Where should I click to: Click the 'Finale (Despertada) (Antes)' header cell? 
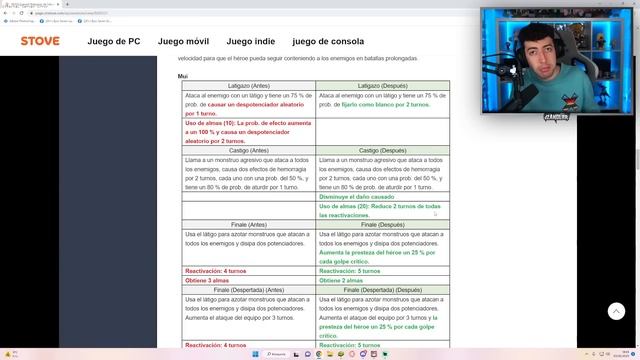(x=249, y=290)
